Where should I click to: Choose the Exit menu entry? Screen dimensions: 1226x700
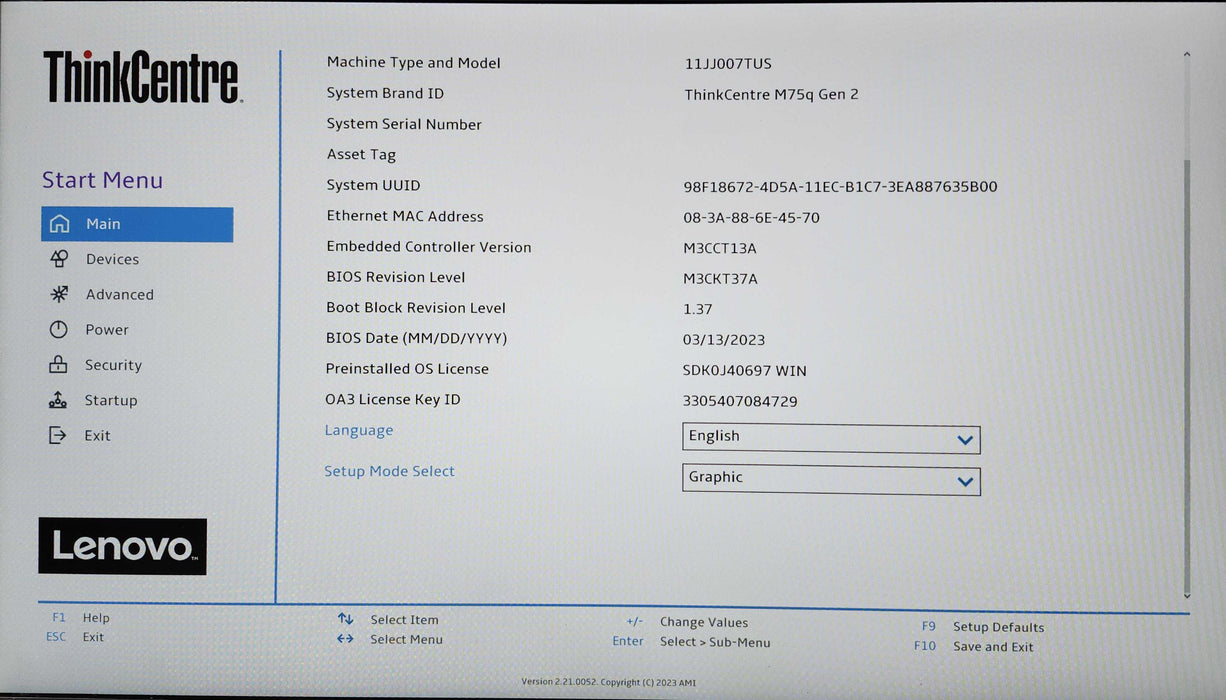tap(97, 435)
